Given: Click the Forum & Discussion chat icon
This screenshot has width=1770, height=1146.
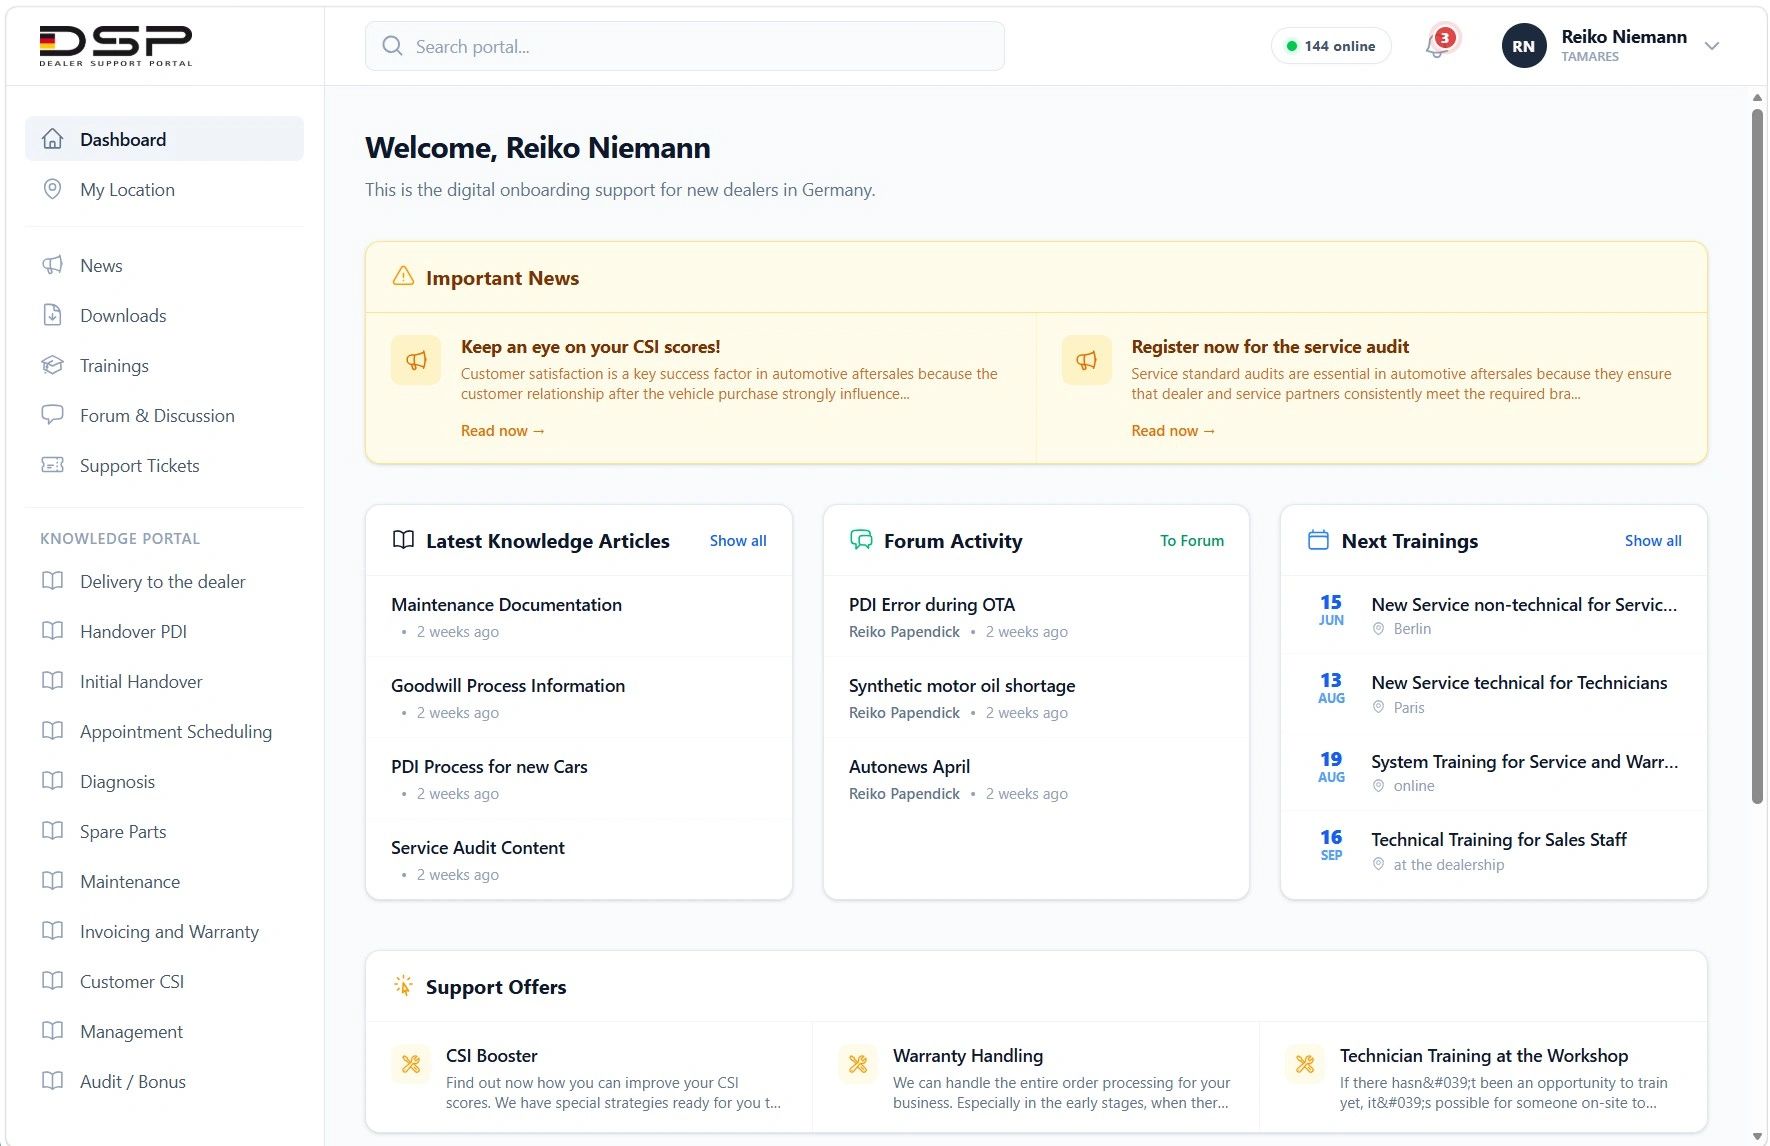Looking at the screenshot, I should tap(53, 415).
